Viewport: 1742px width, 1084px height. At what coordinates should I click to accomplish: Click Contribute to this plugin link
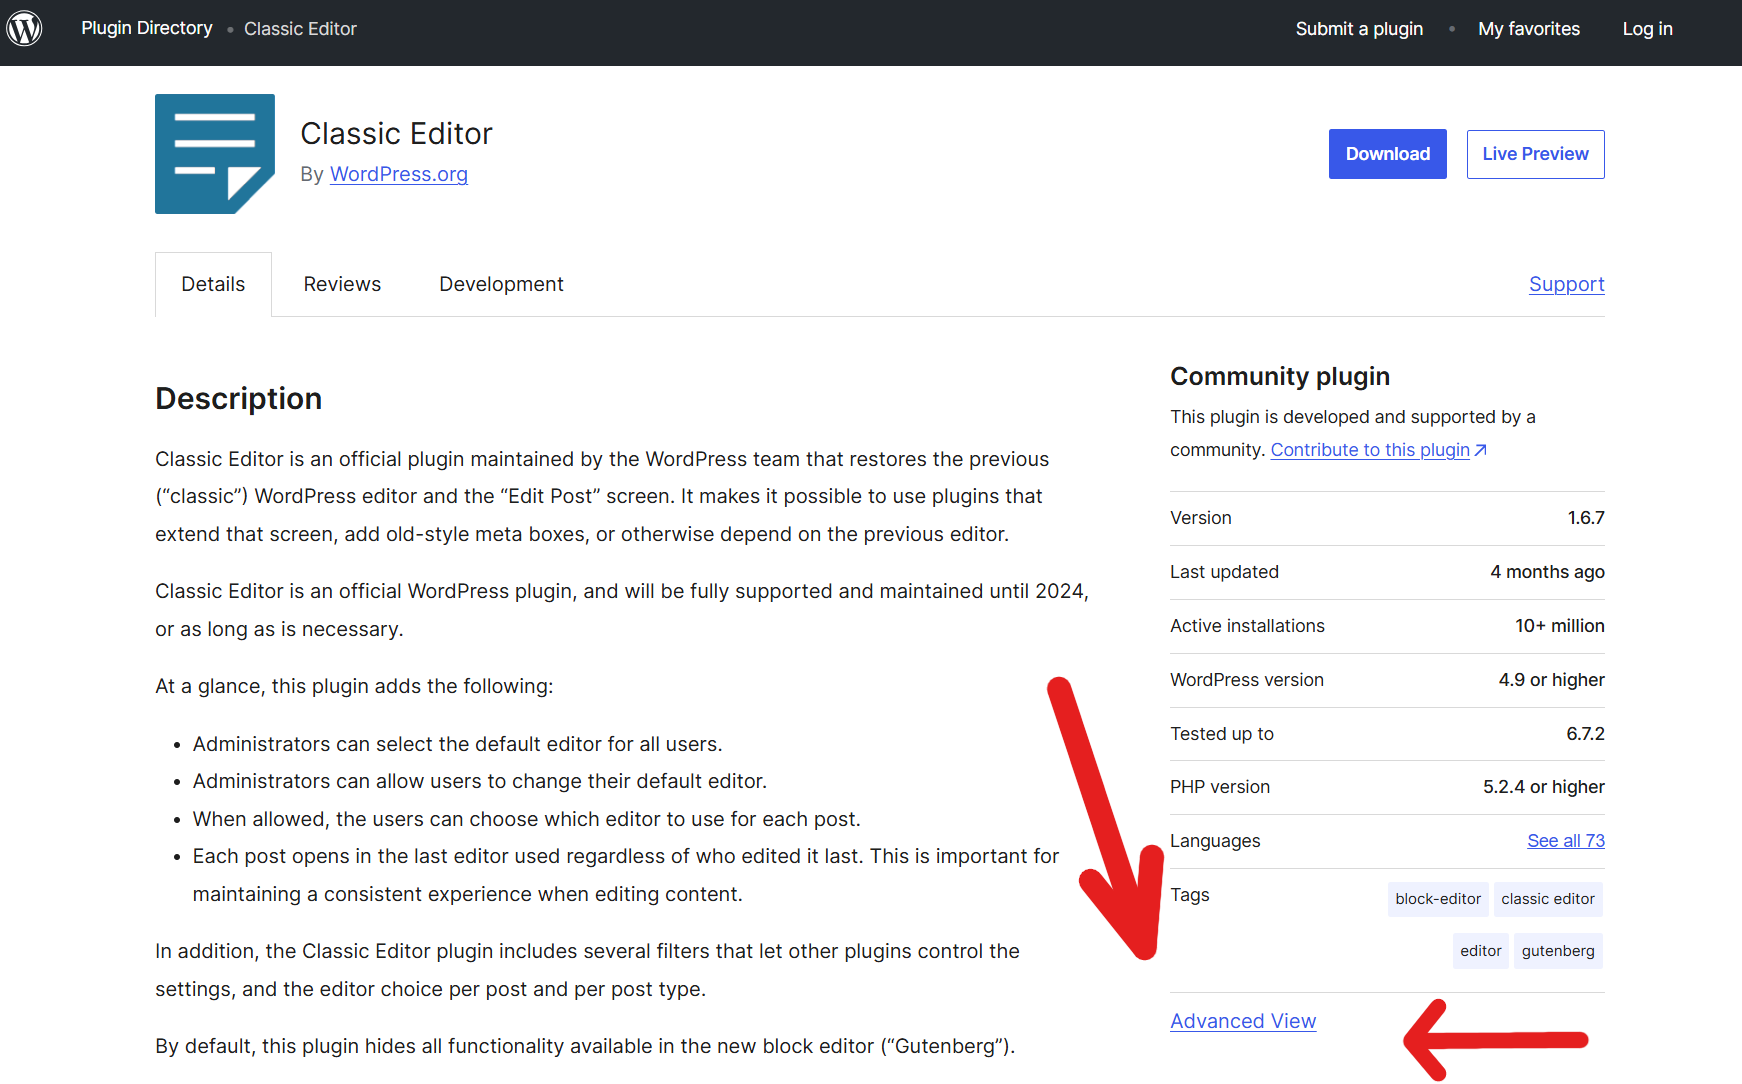1378,450
